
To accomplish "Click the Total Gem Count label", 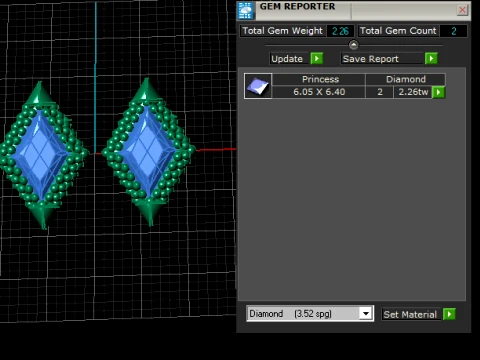I will 398,31.
